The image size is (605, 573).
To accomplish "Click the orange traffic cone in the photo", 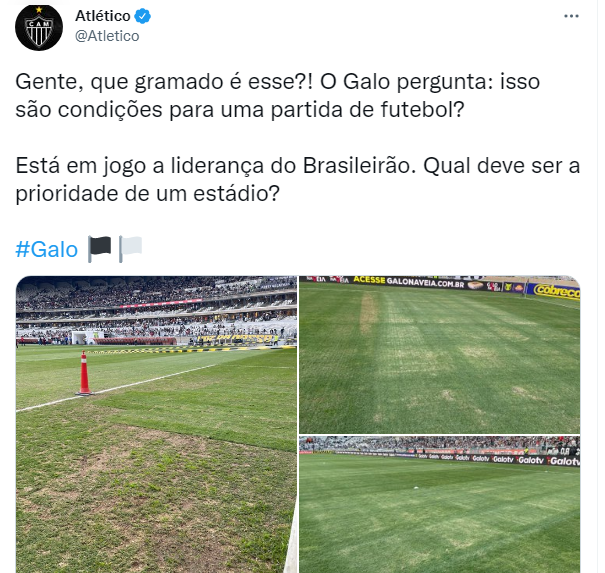I will click(x=84, y=373).
